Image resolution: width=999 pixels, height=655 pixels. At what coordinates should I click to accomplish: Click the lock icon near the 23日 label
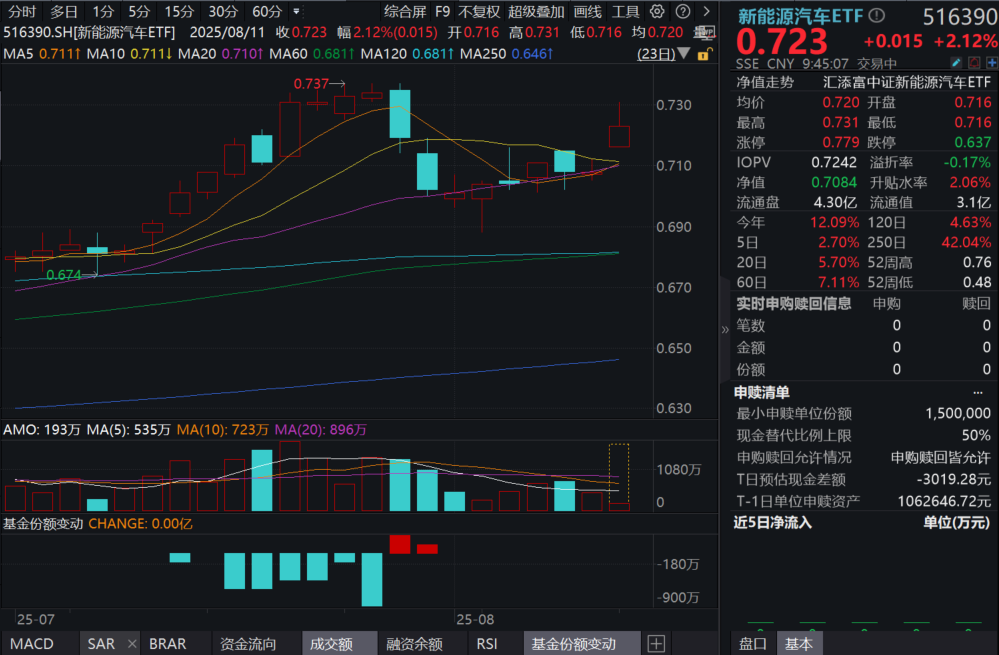tap(703, 54)
